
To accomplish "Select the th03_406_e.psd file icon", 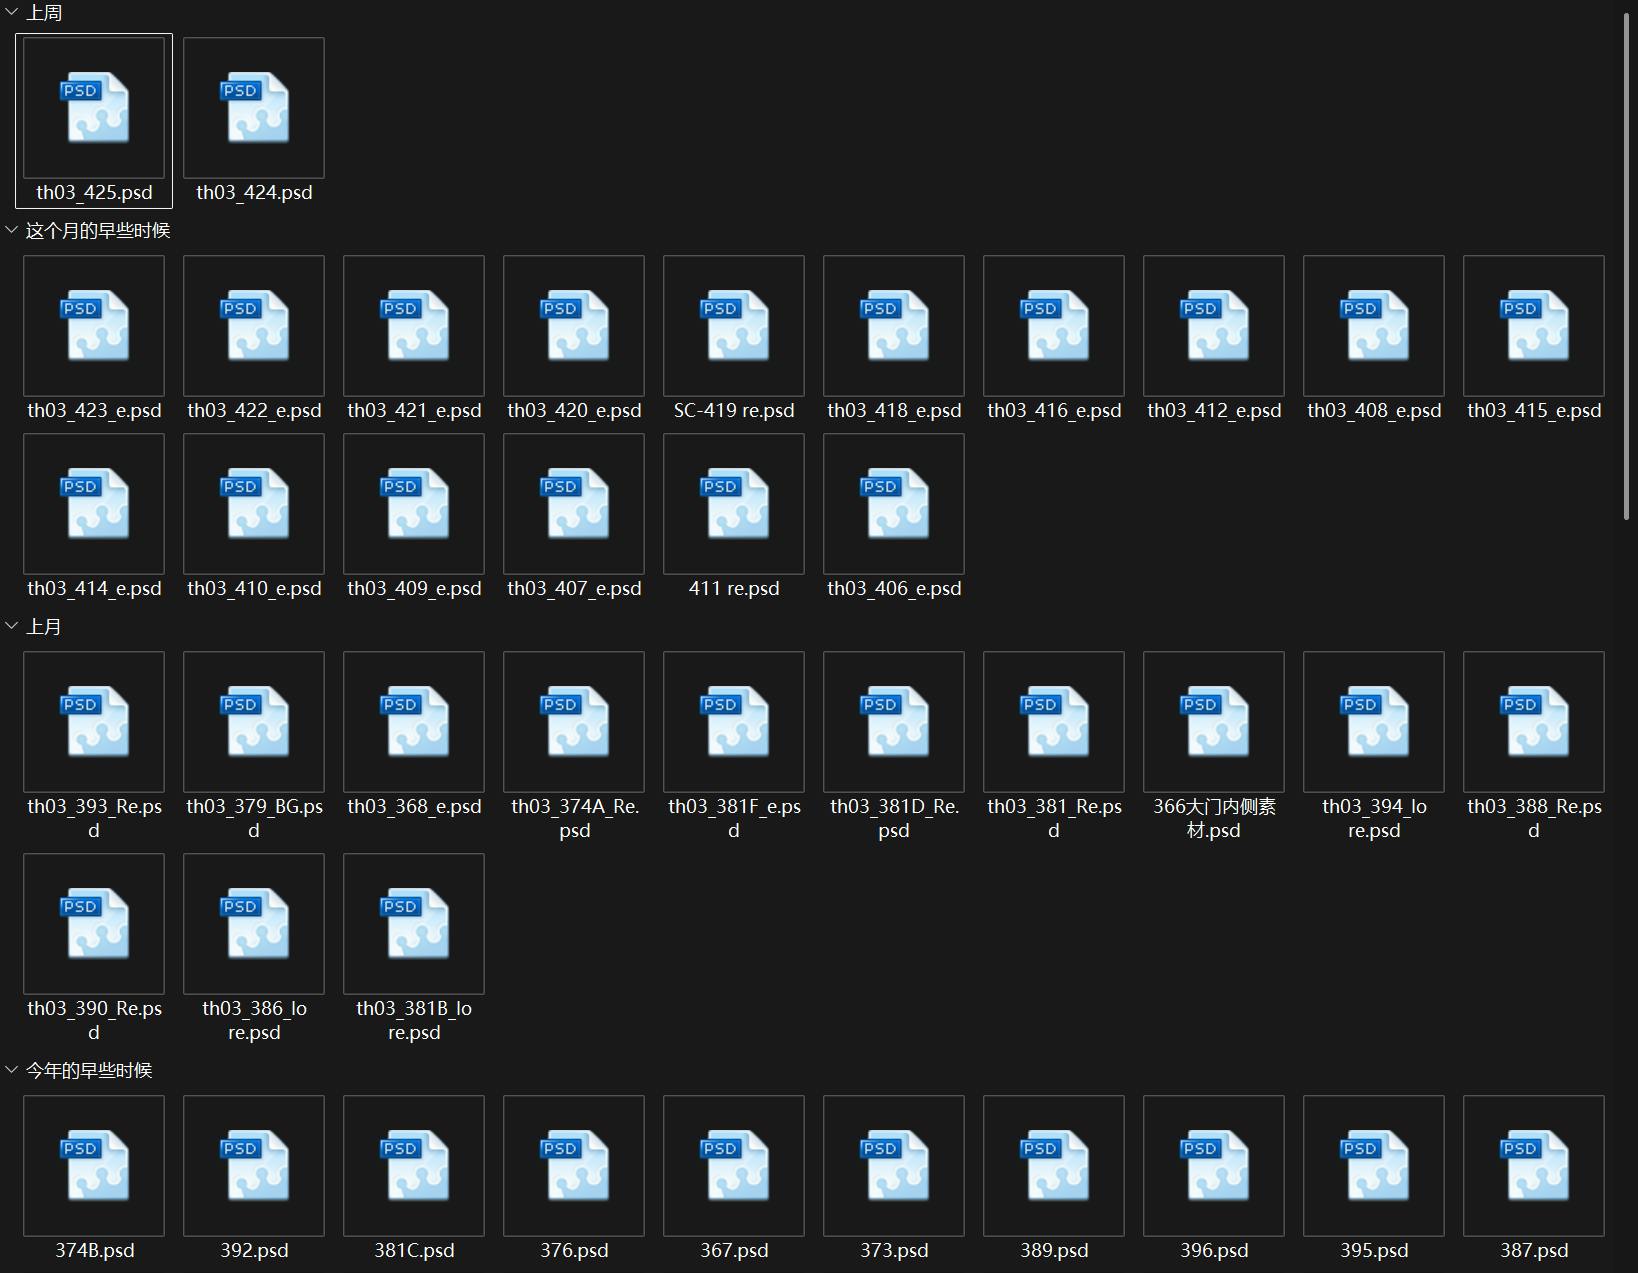I will [894, 504].
